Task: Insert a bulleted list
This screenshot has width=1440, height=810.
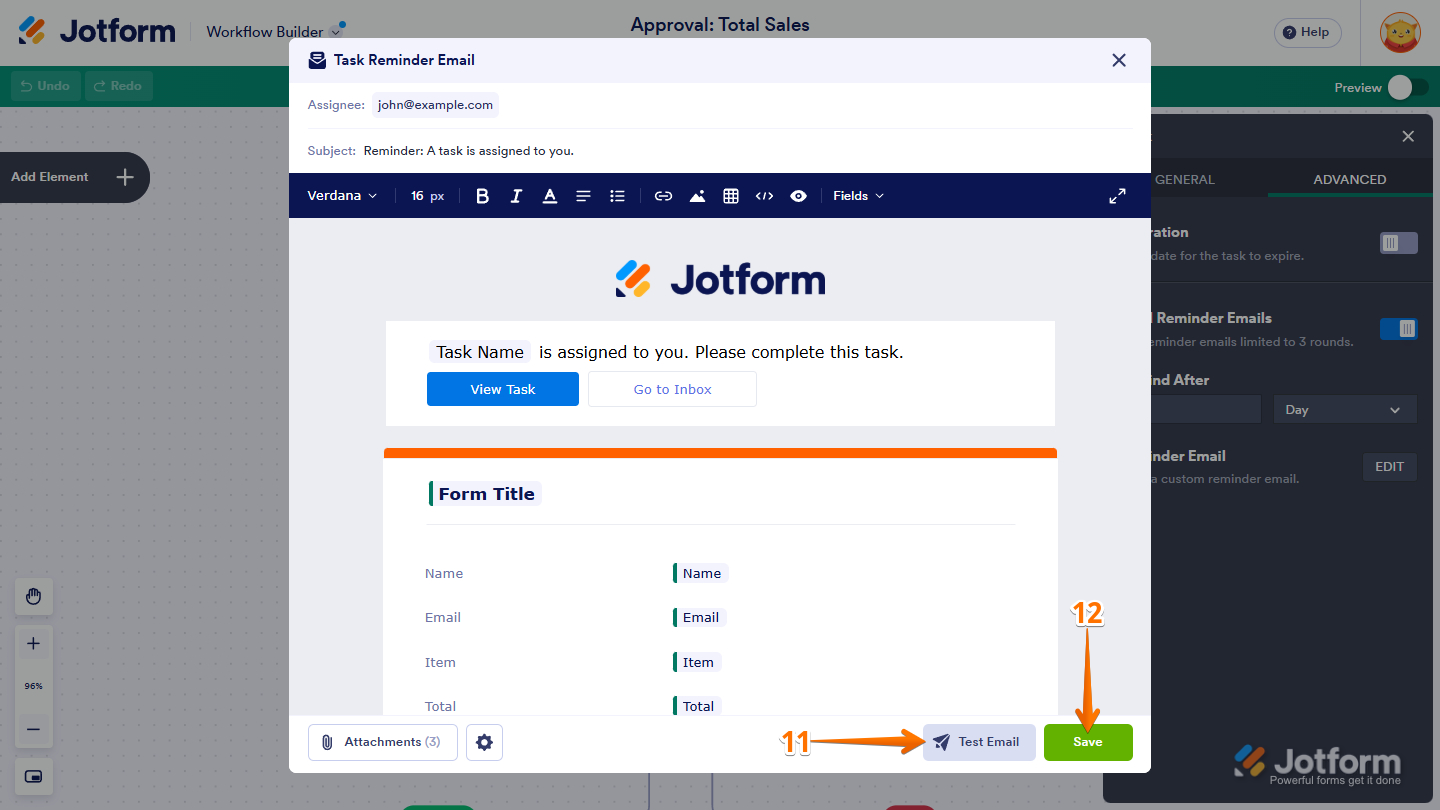Action: point(617,196)
